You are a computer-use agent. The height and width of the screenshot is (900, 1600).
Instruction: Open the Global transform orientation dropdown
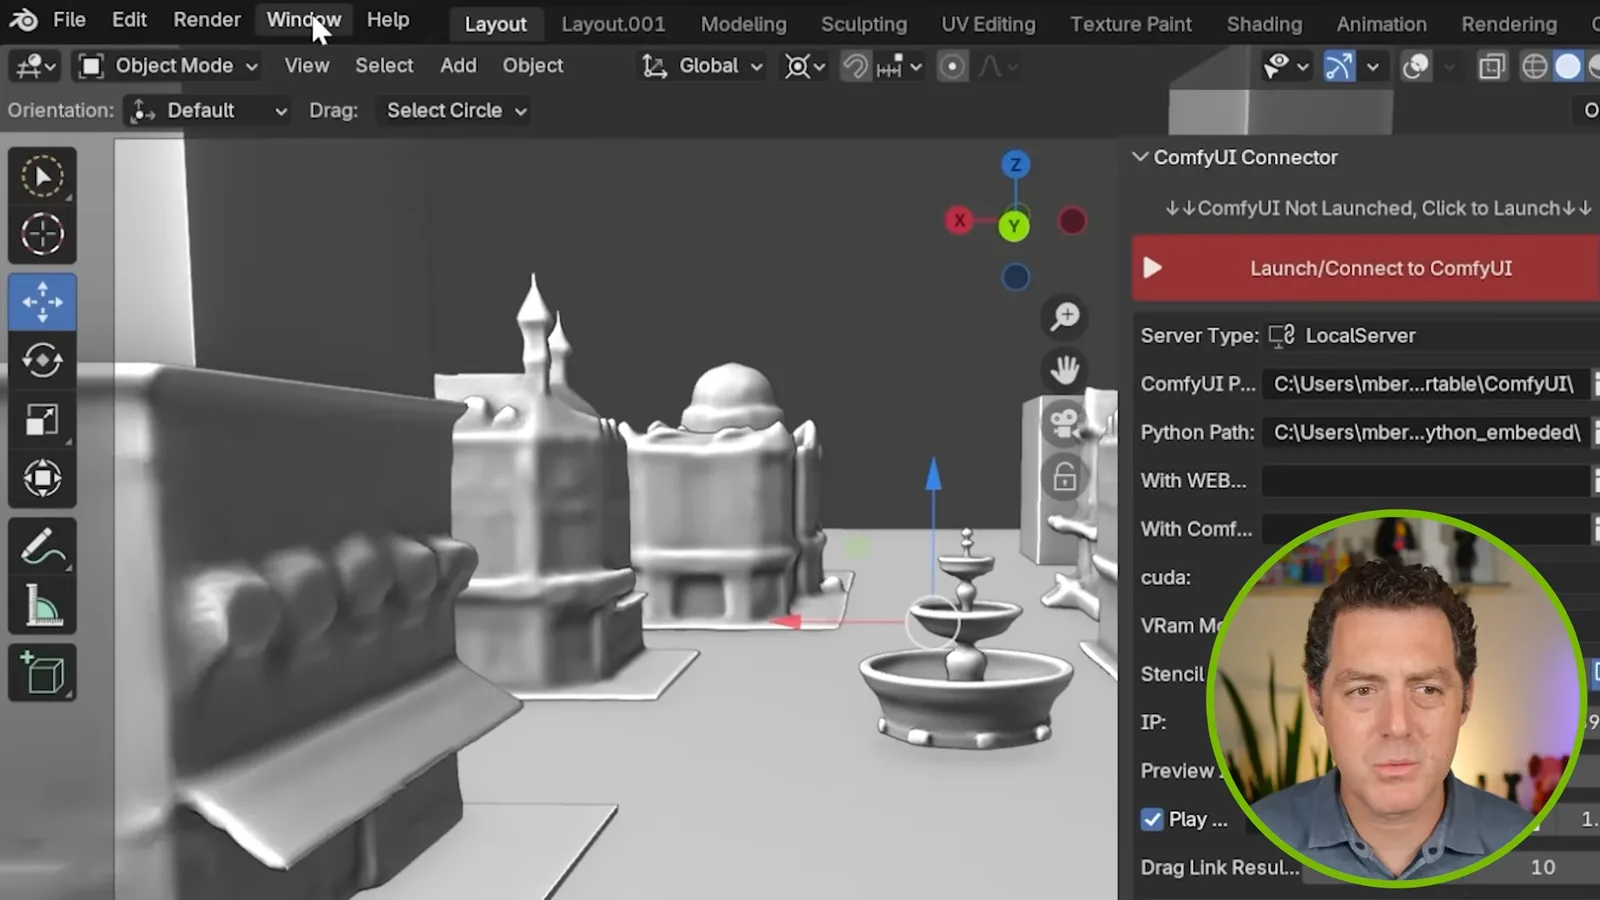coord(701,66)
